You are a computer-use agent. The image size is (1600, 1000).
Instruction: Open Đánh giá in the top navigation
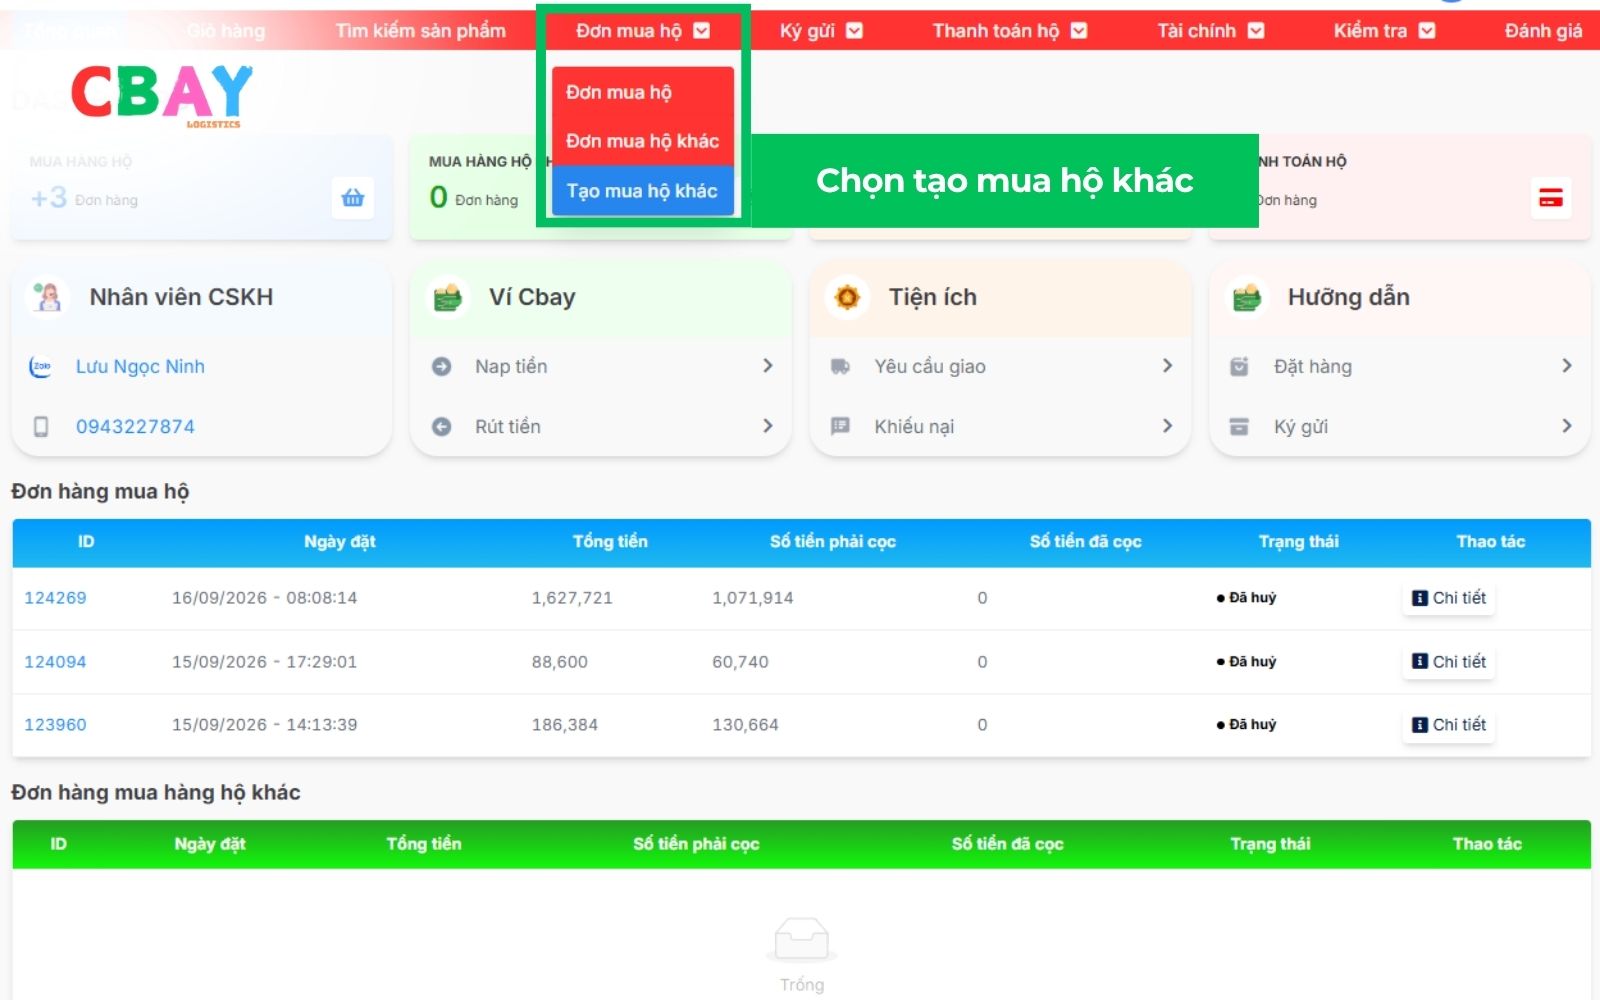click(x=1543, y=31)
